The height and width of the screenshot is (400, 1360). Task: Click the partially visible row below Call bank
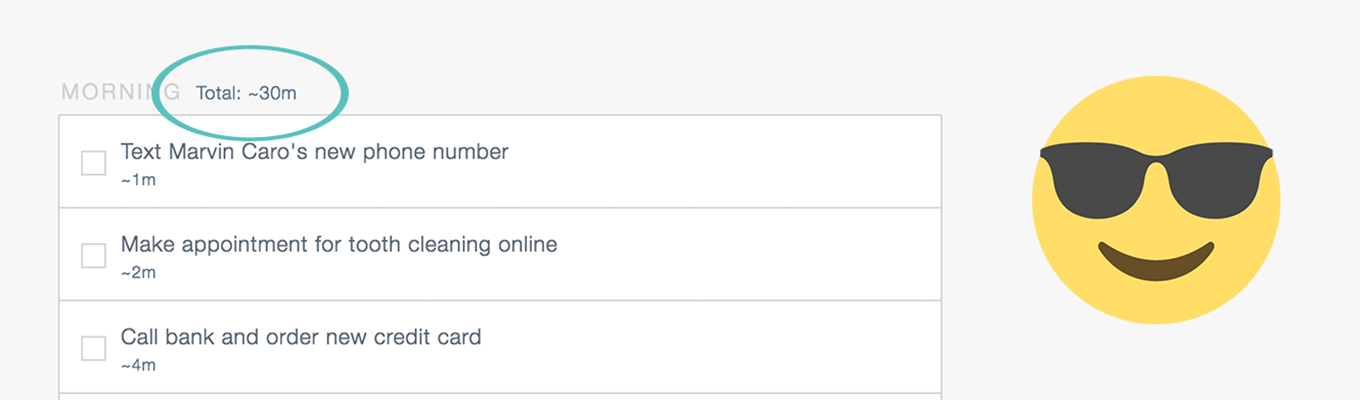(x=500, y=397)
